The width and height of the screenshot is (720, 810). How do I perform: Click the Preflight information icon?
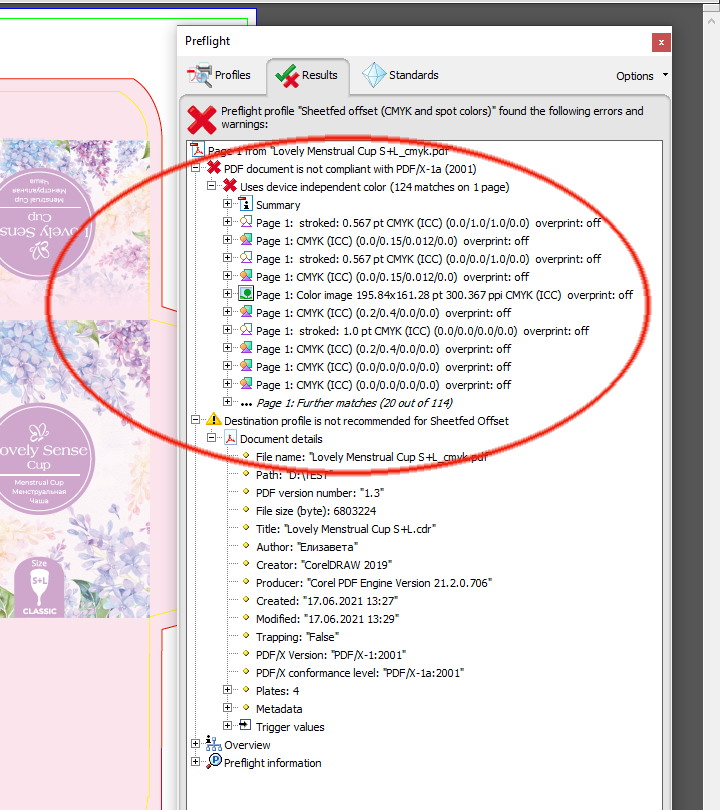click(x=214, y=761)
